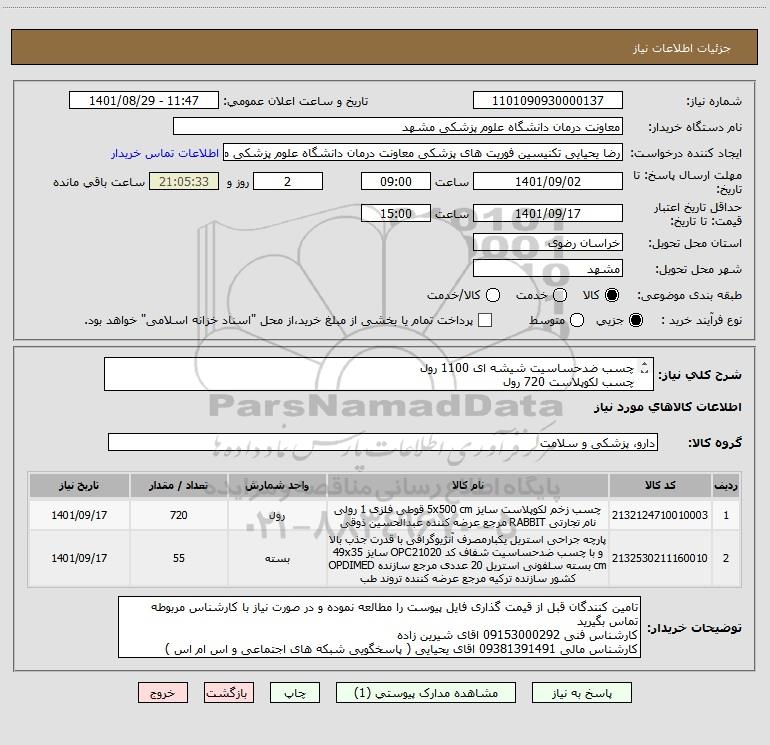Open مشاهده مدارک پیوستی (1) attachments
The height and width of the screenshot is (745, 770).
[x=425, y=692]
